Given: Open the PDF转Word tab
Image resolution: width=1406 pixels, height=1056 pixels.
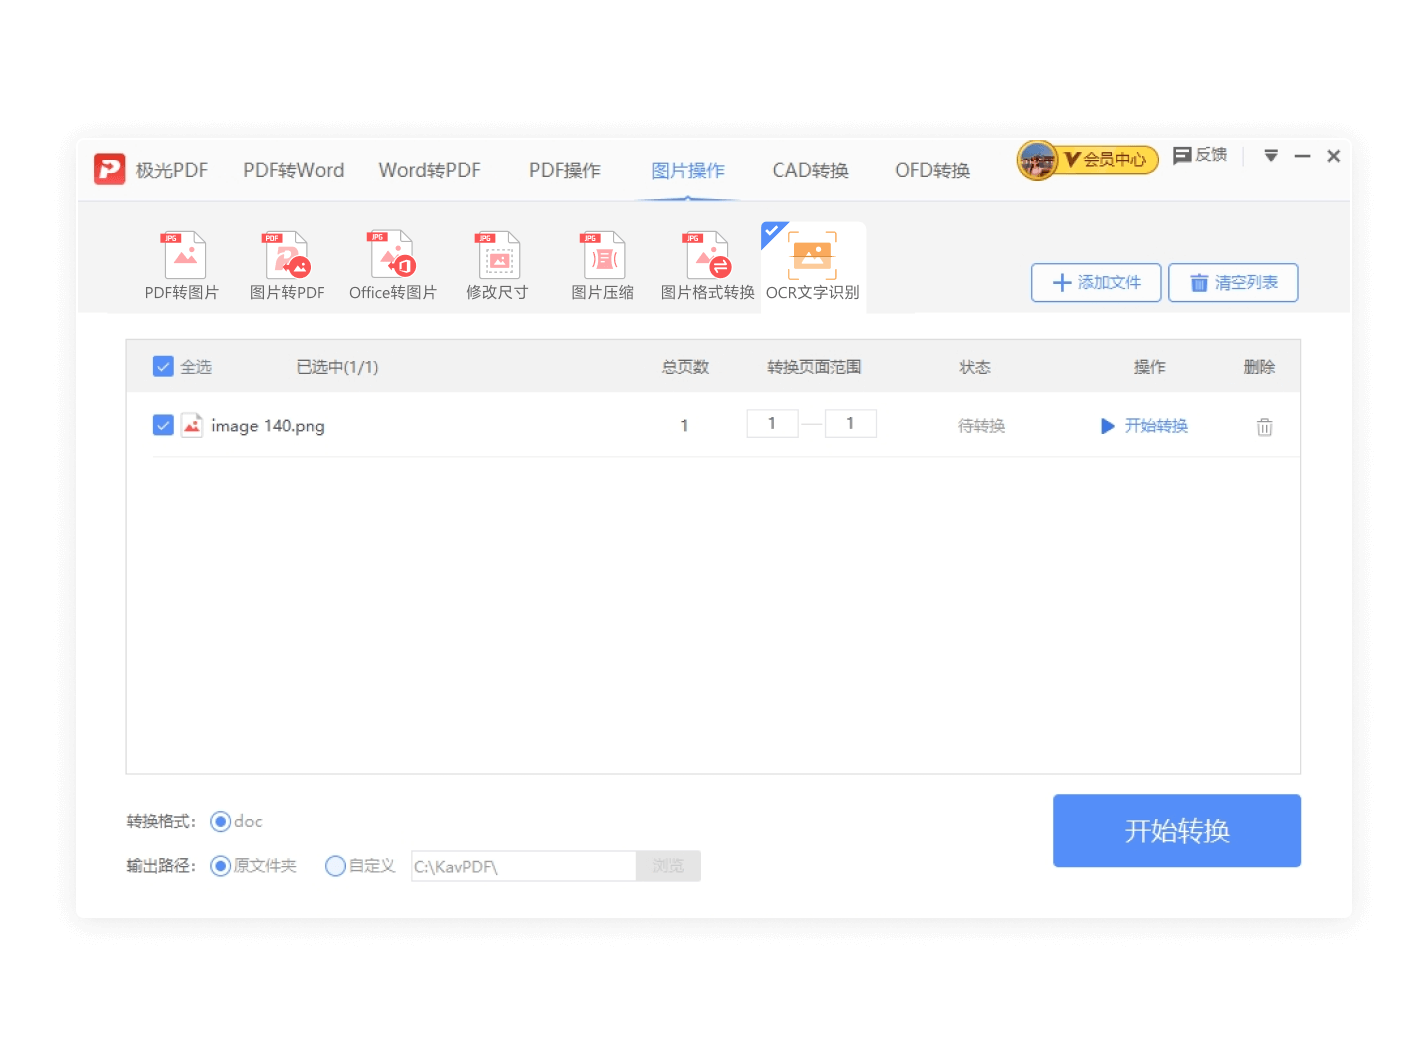Looking at the screenshot, I should [x=292, y=170].
